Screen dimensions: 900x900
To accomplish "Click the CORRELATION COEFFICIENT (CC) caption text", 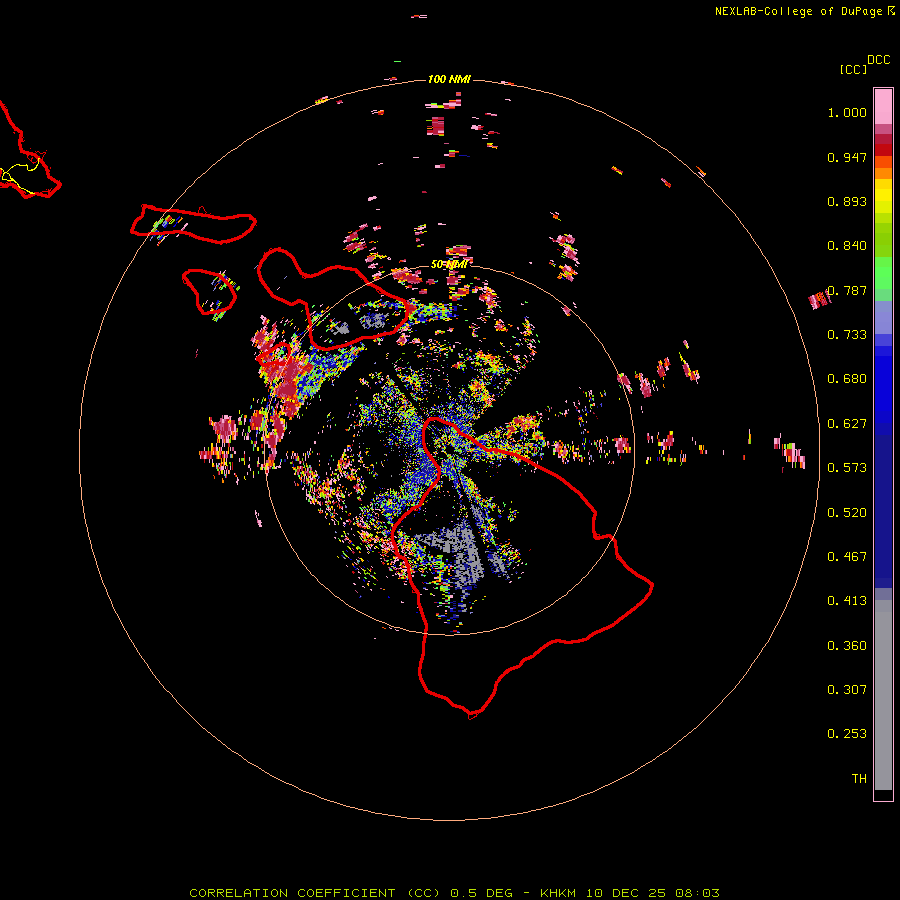I will pos(315,893).
